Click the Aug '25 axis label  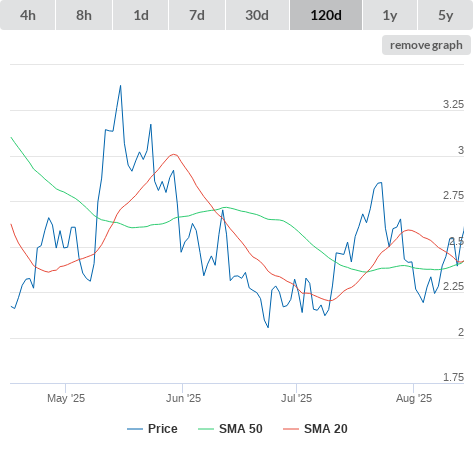point(414,398)
